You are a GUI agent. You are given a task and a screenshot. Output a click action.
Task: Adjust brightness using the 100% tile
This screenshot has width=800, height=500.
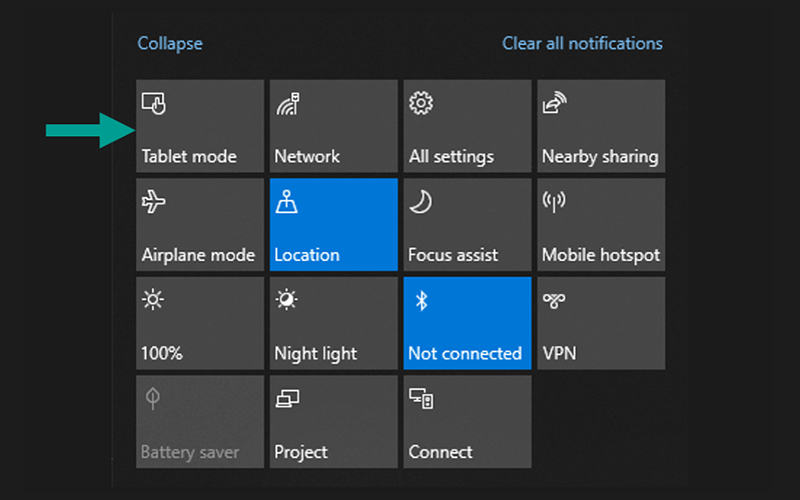(x=200, y=323)
